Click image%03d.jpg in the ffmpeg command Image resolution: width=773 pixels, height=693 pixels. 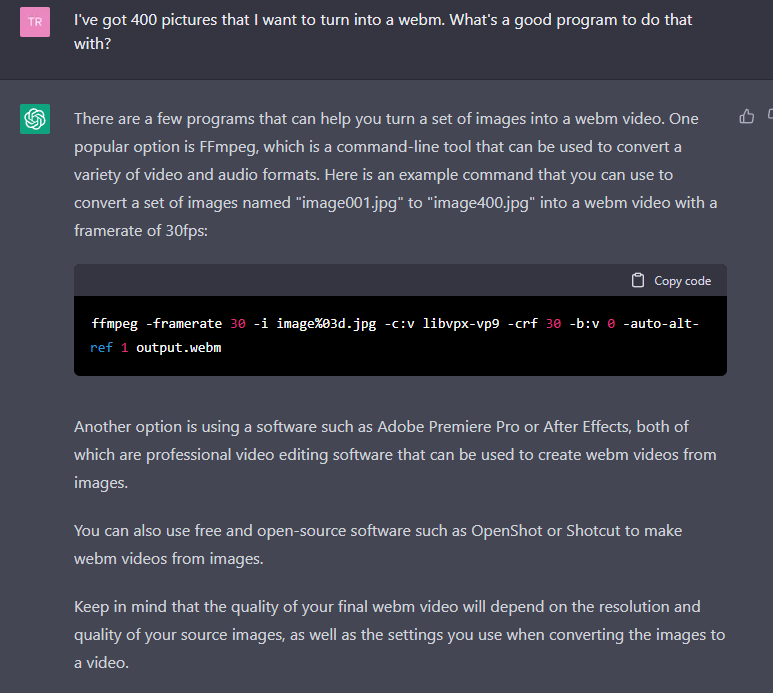pyautogui.click(x=326, y=323)
